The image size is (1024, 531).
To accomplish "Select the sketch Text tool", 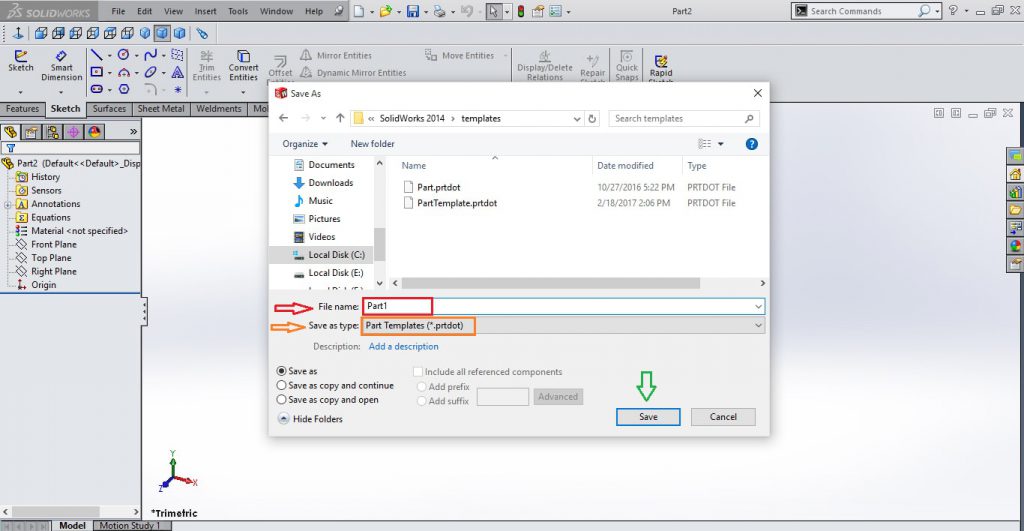I will pos(178,72).
